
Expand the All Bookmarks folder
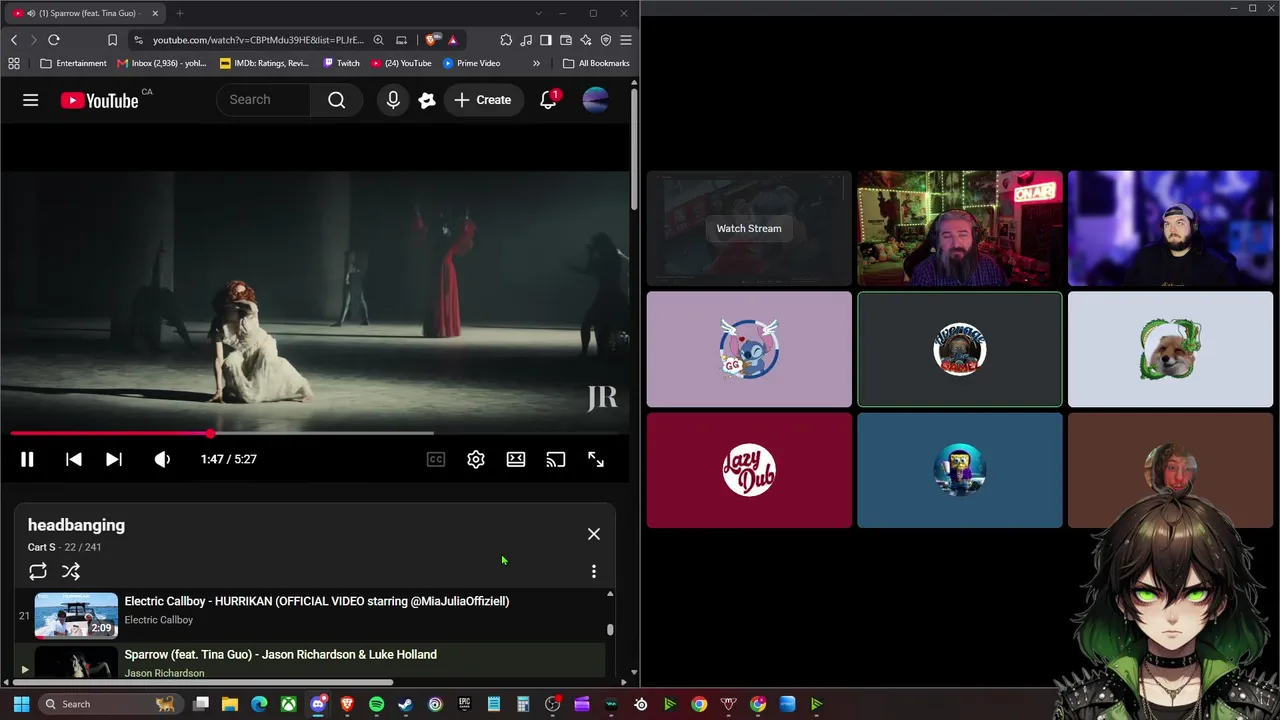(596, 63)
